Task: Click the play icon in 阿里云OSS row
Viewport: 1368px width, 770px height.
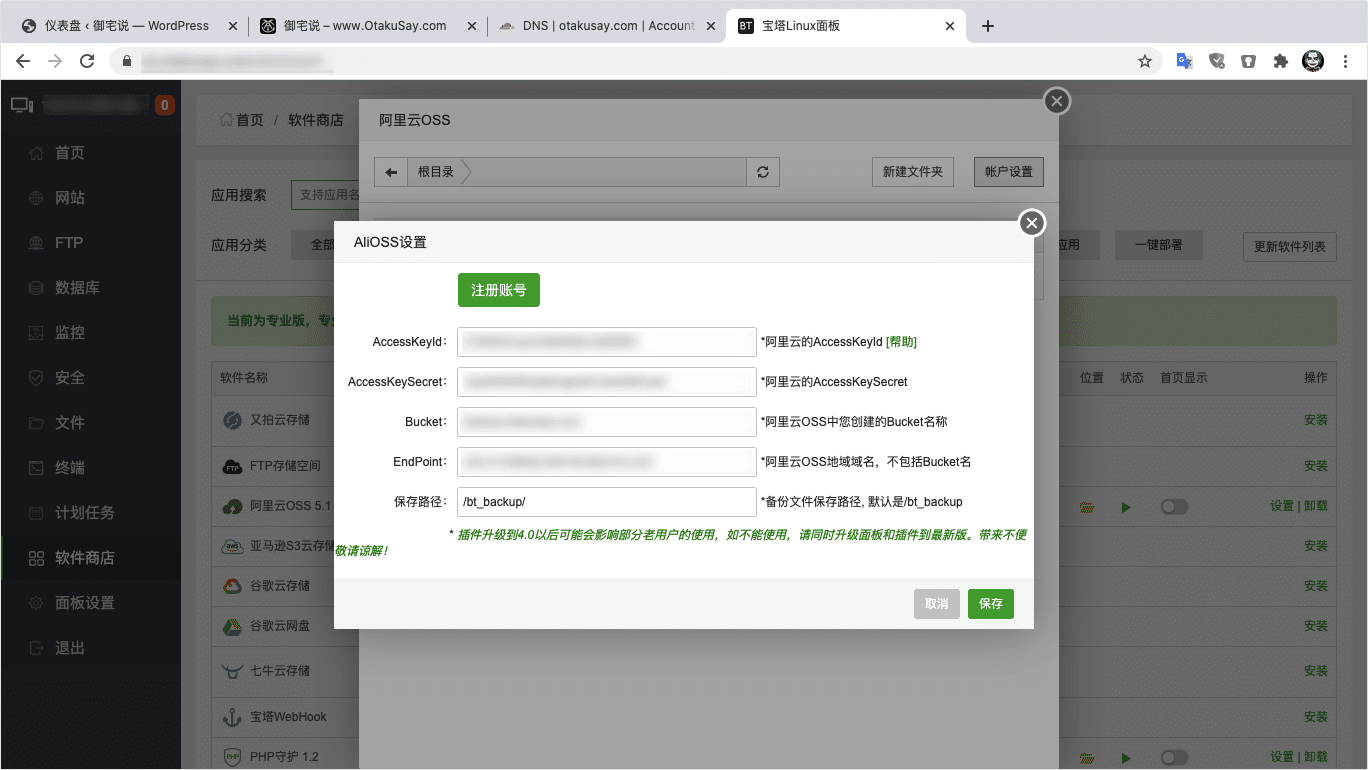Action: pos(1126,508)
